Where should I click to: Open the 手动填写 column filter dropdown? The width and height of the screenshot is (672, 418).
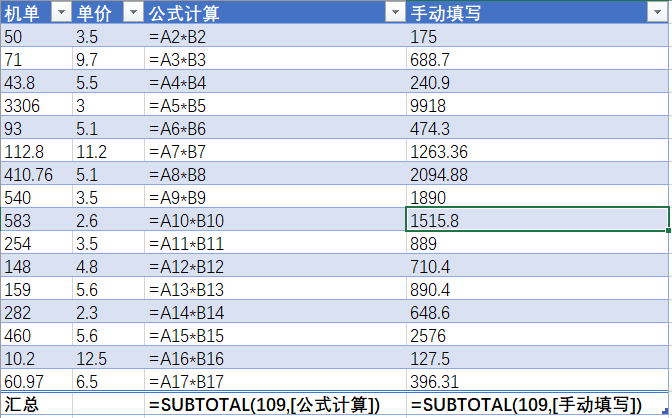click(x=657, y=12)
